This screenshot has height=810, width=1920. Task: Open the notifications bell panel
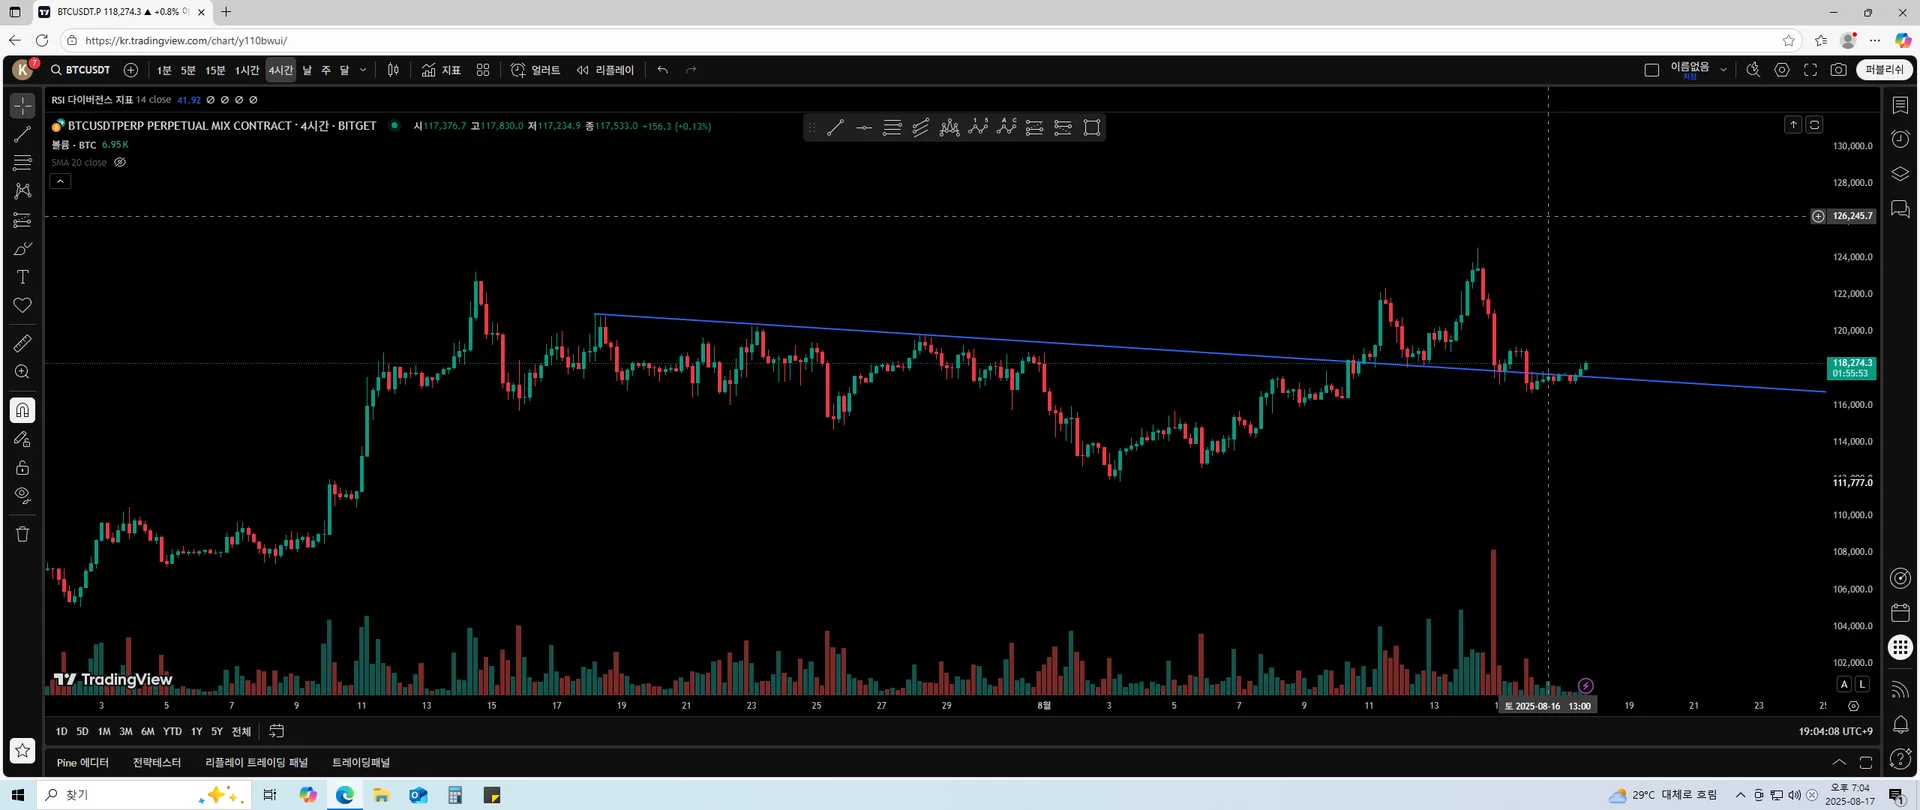(1900, 725)
